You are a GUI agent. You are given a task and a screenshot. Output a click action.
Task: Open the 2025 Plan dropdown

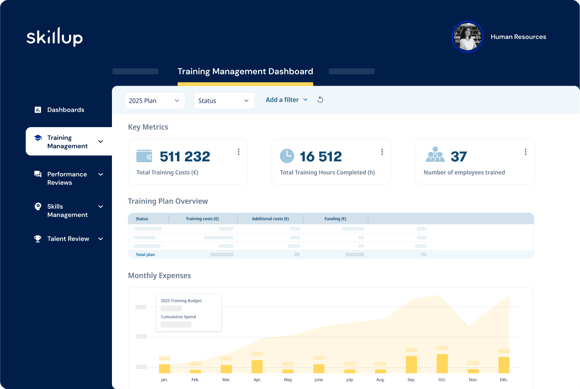(154, 101)
